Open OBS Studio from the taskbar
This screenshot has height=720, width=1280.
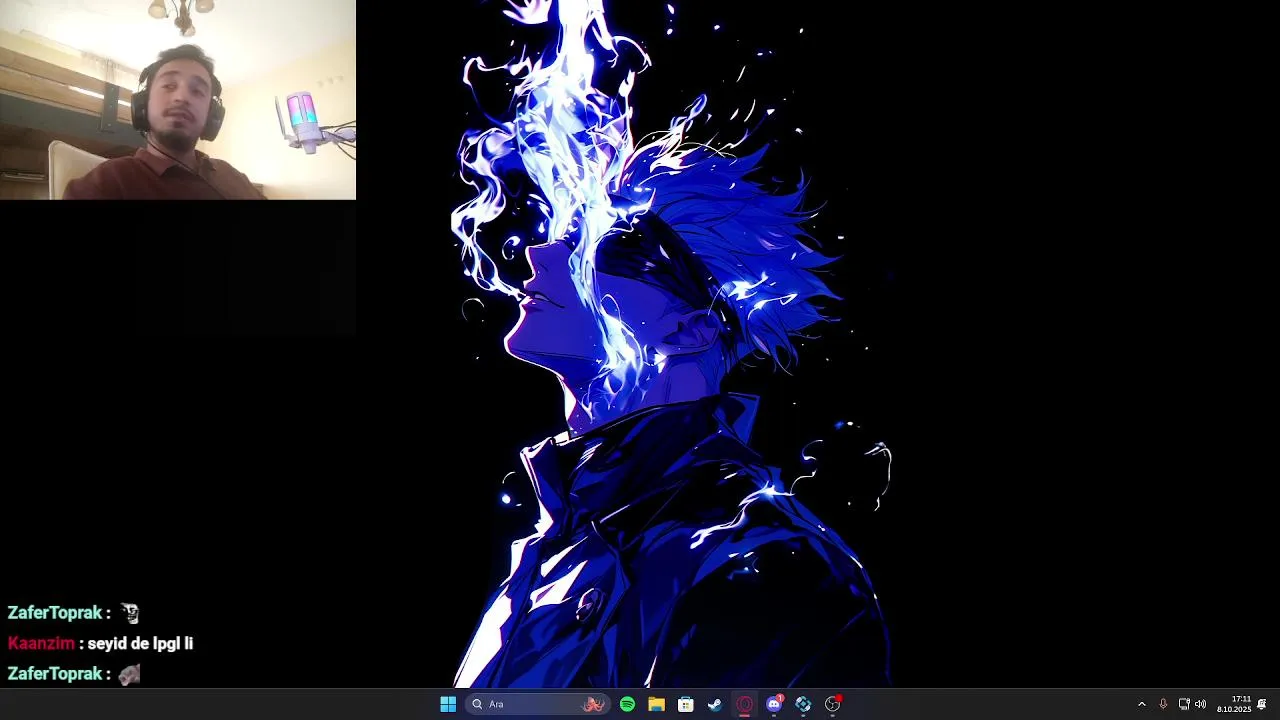point(833,704)
